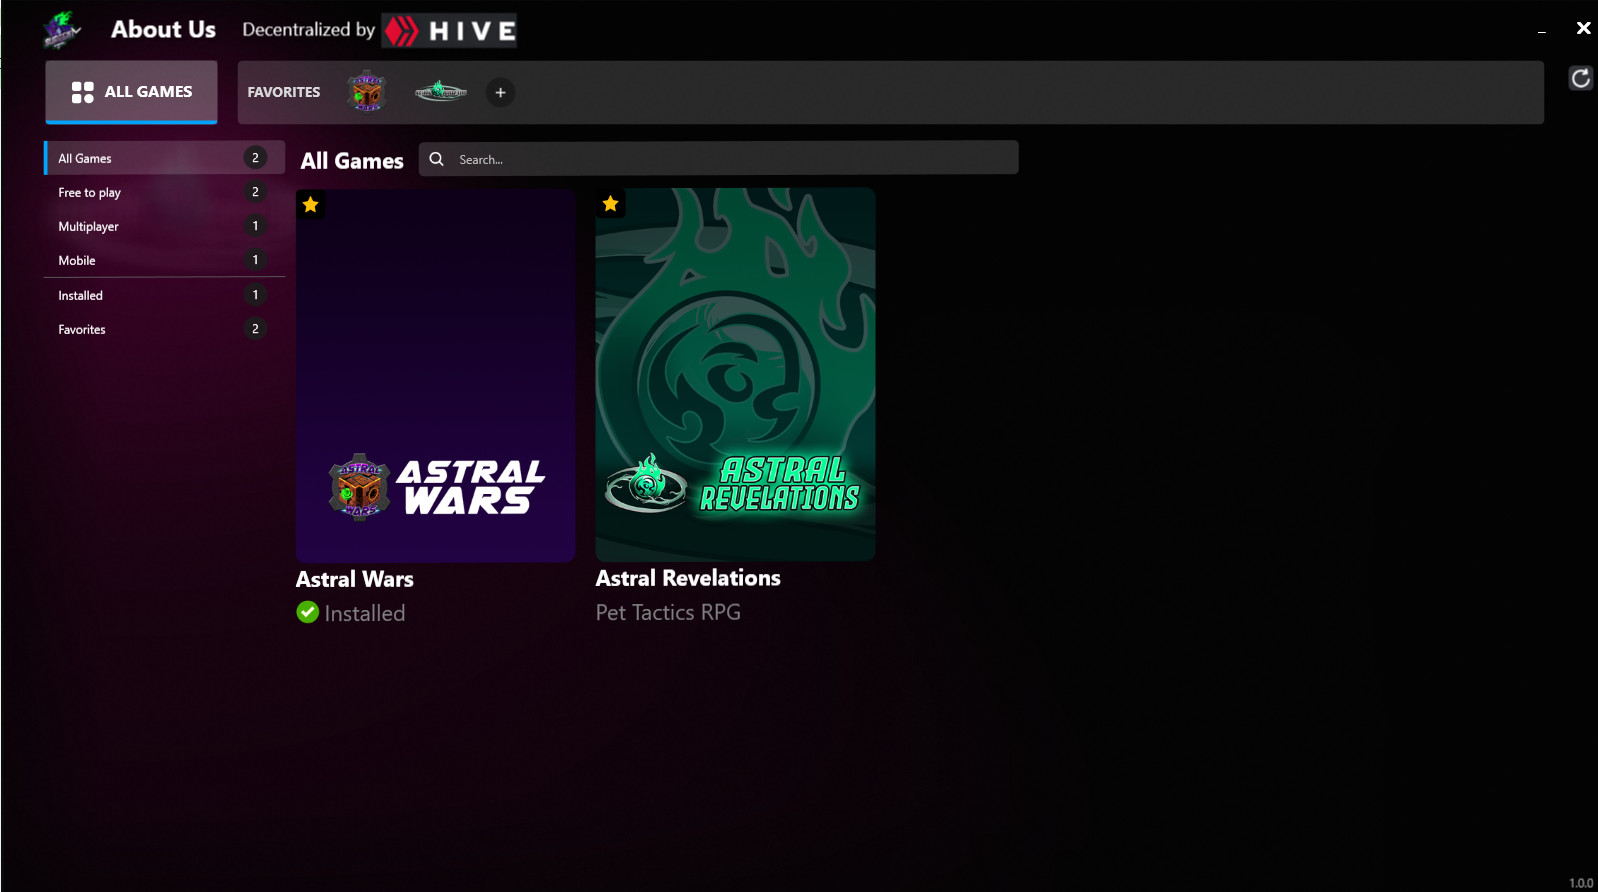Click the 1.0.0 version number
Screen dimensions: 1598x892
[x=1581, y=883]
